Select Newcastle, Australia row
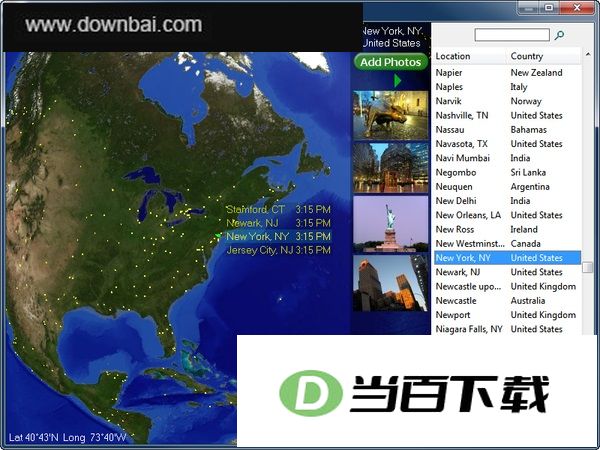 507,300
